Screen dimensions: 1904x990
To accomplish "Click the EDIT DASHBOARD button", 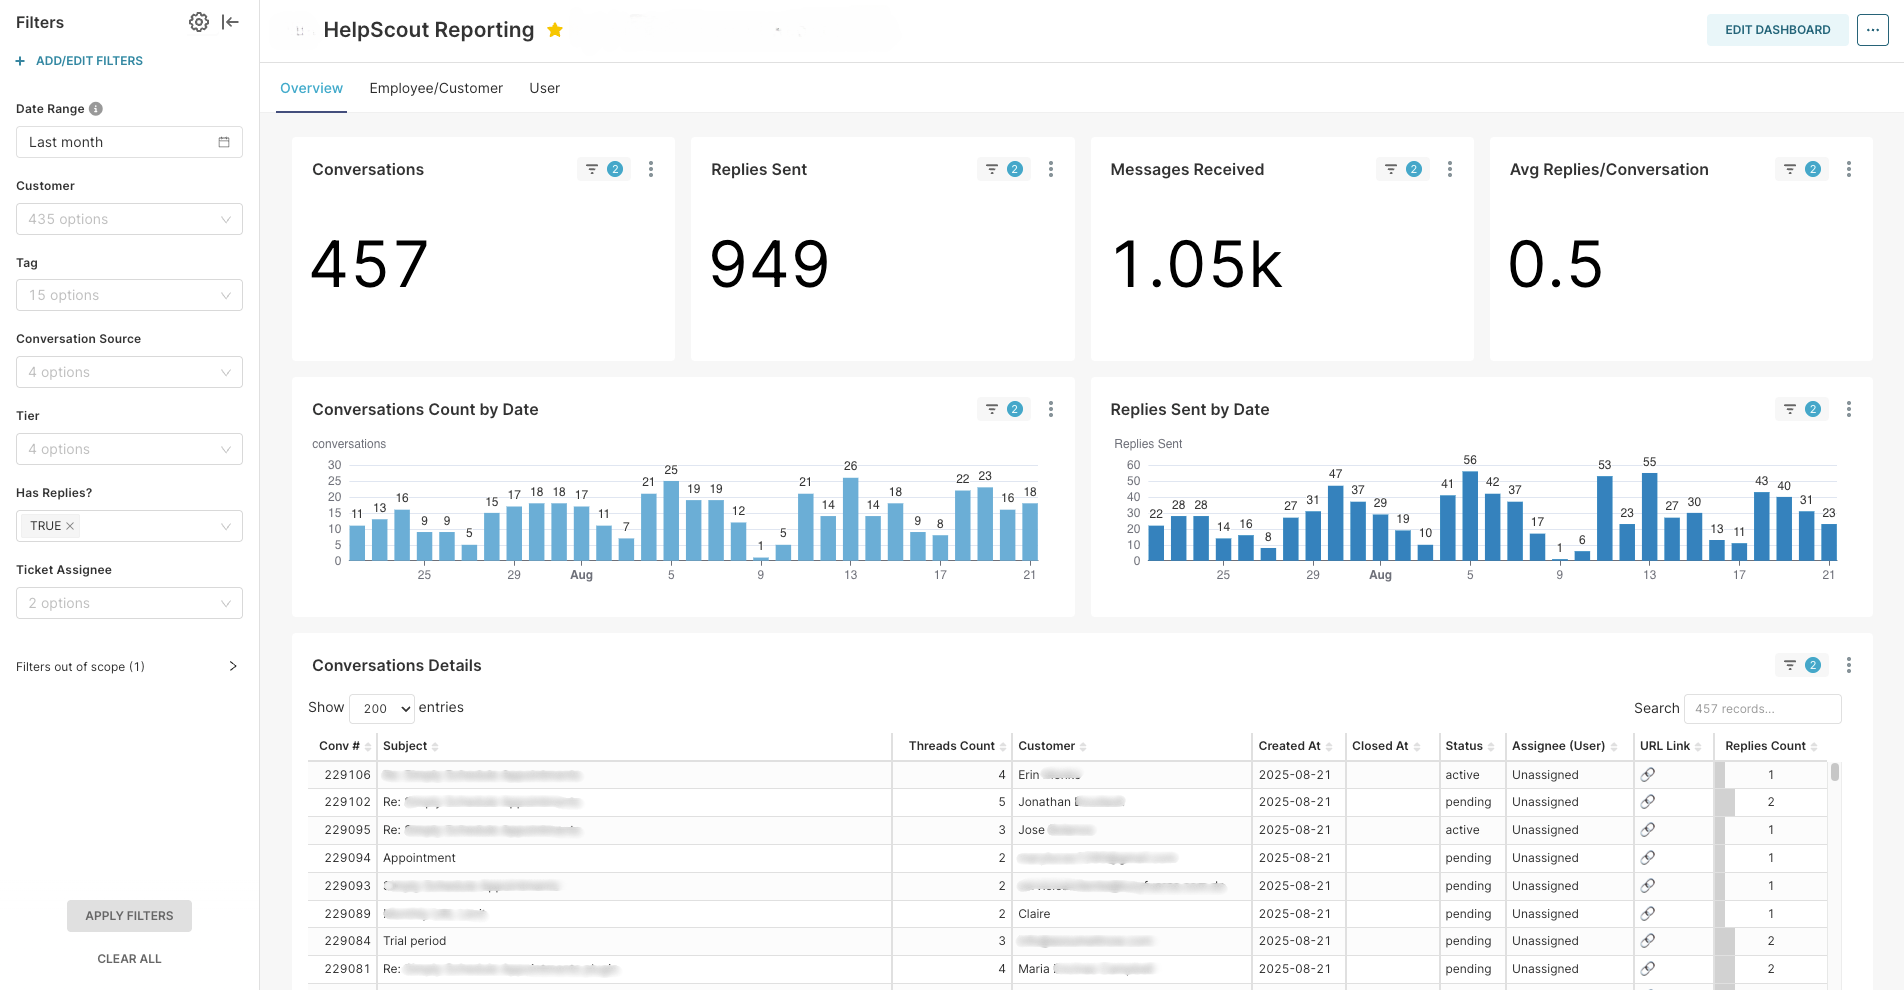I will 1777,29.
